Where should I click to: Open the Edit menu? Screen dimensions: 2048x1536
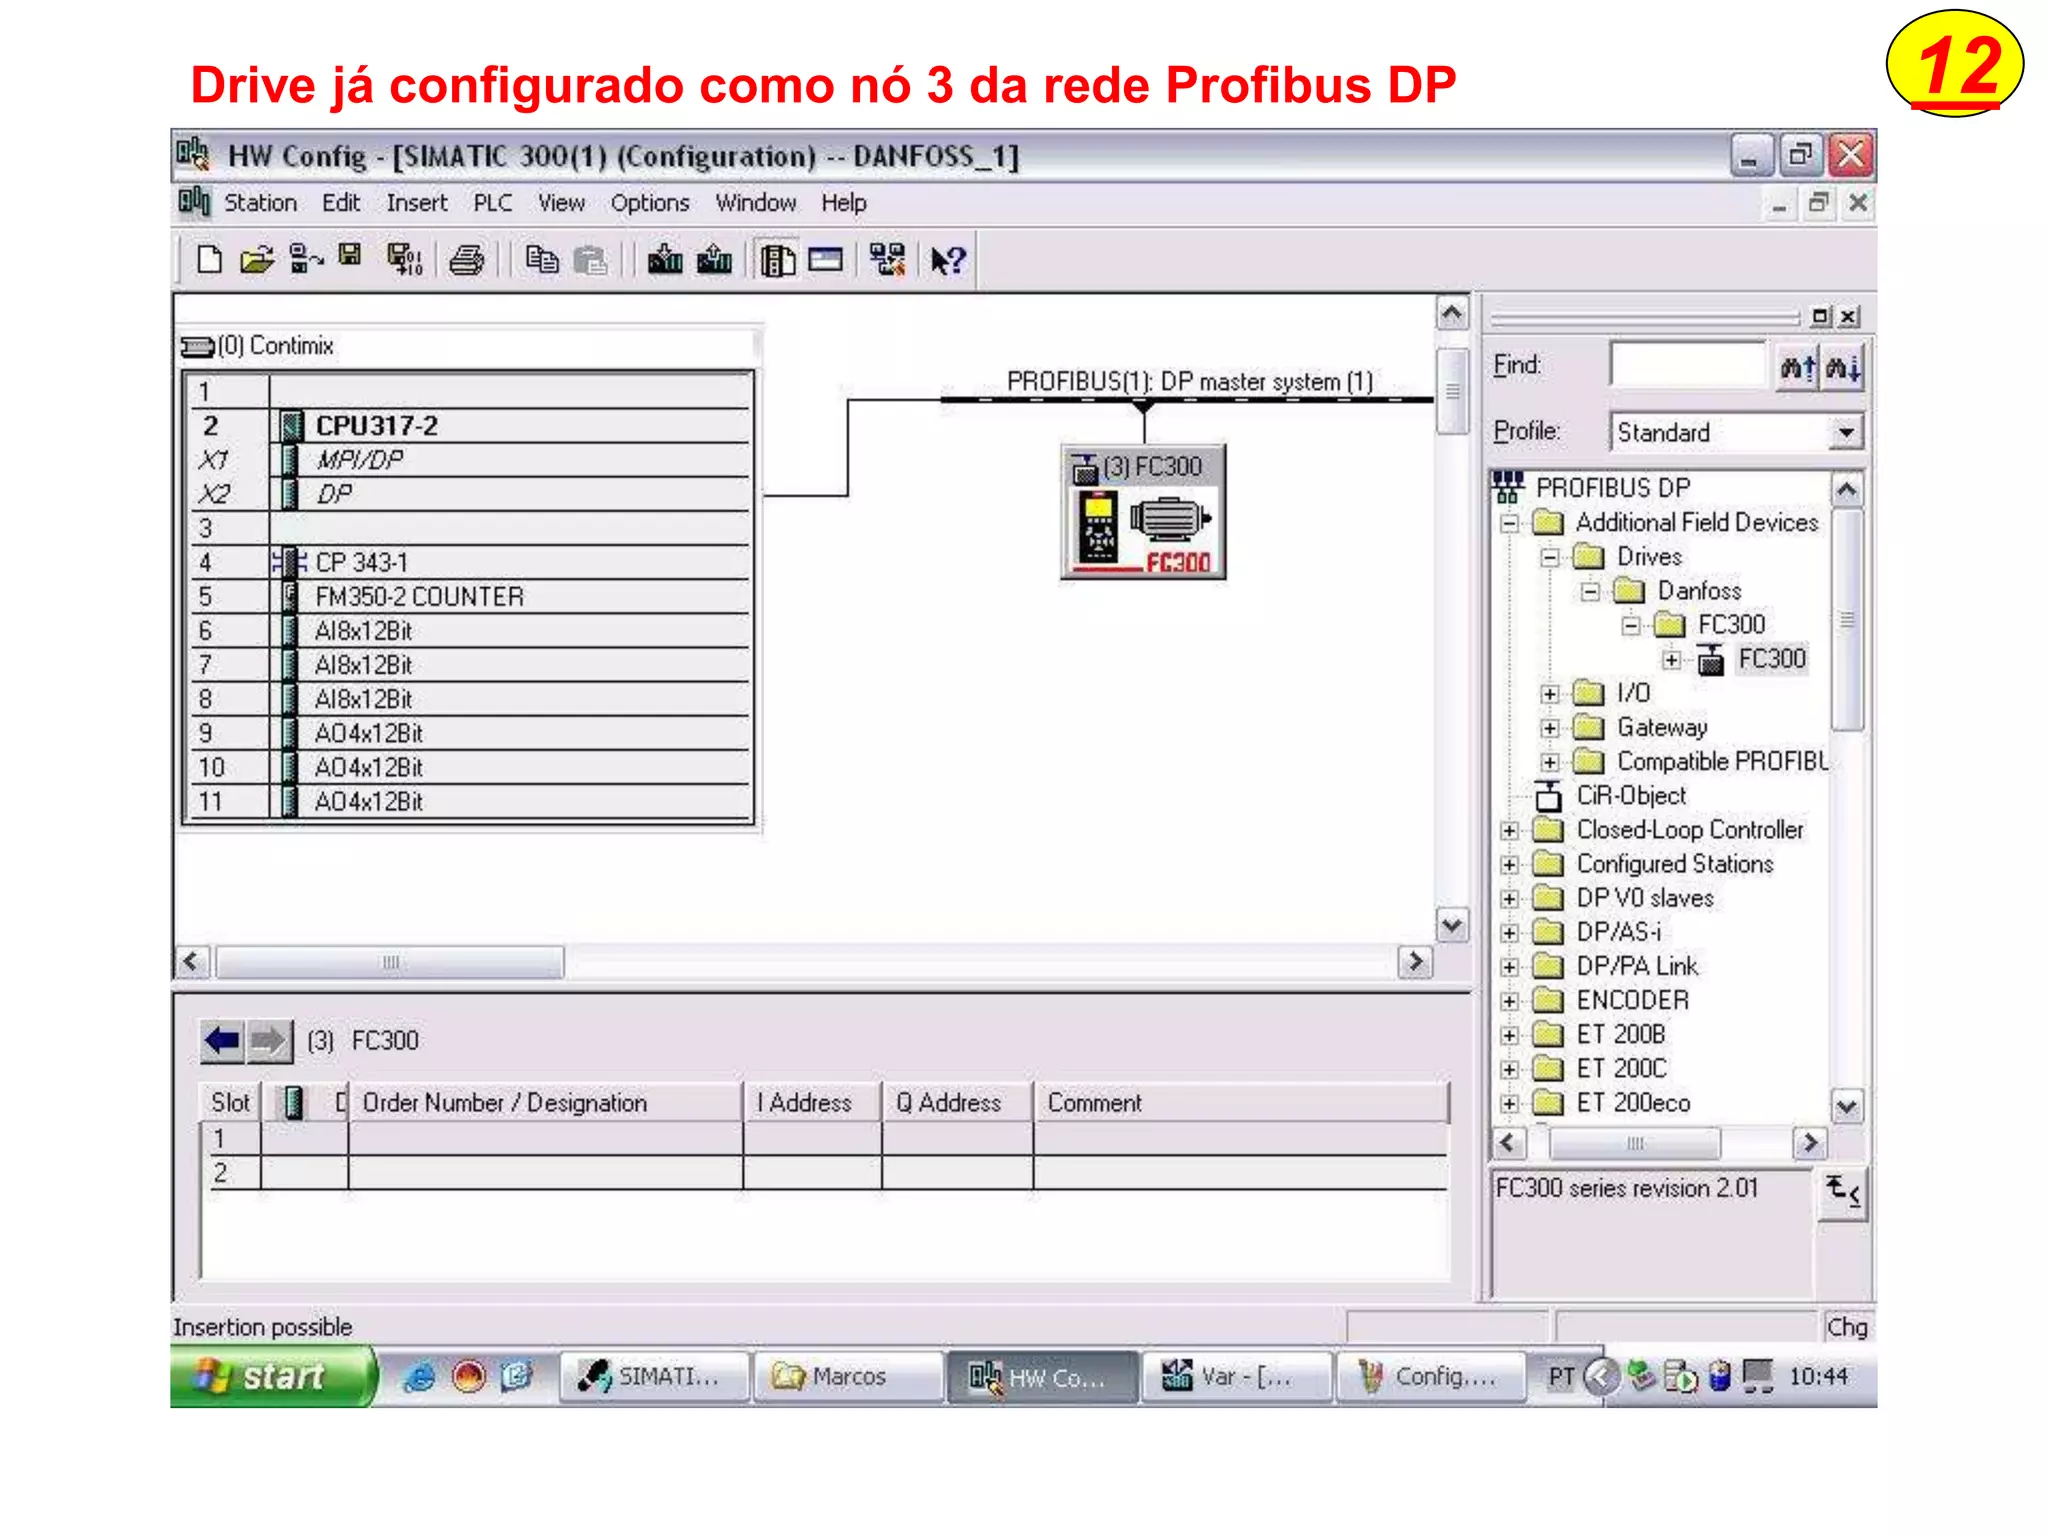click(341, 203)
